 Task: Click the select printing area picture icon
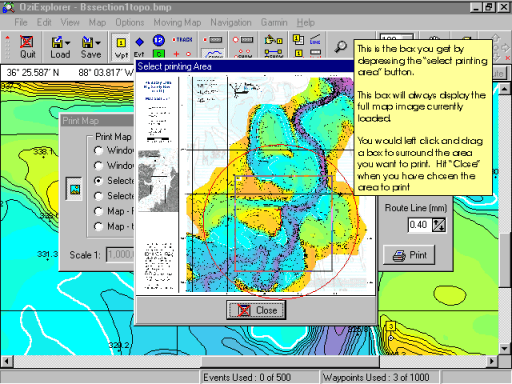(74, 189)
